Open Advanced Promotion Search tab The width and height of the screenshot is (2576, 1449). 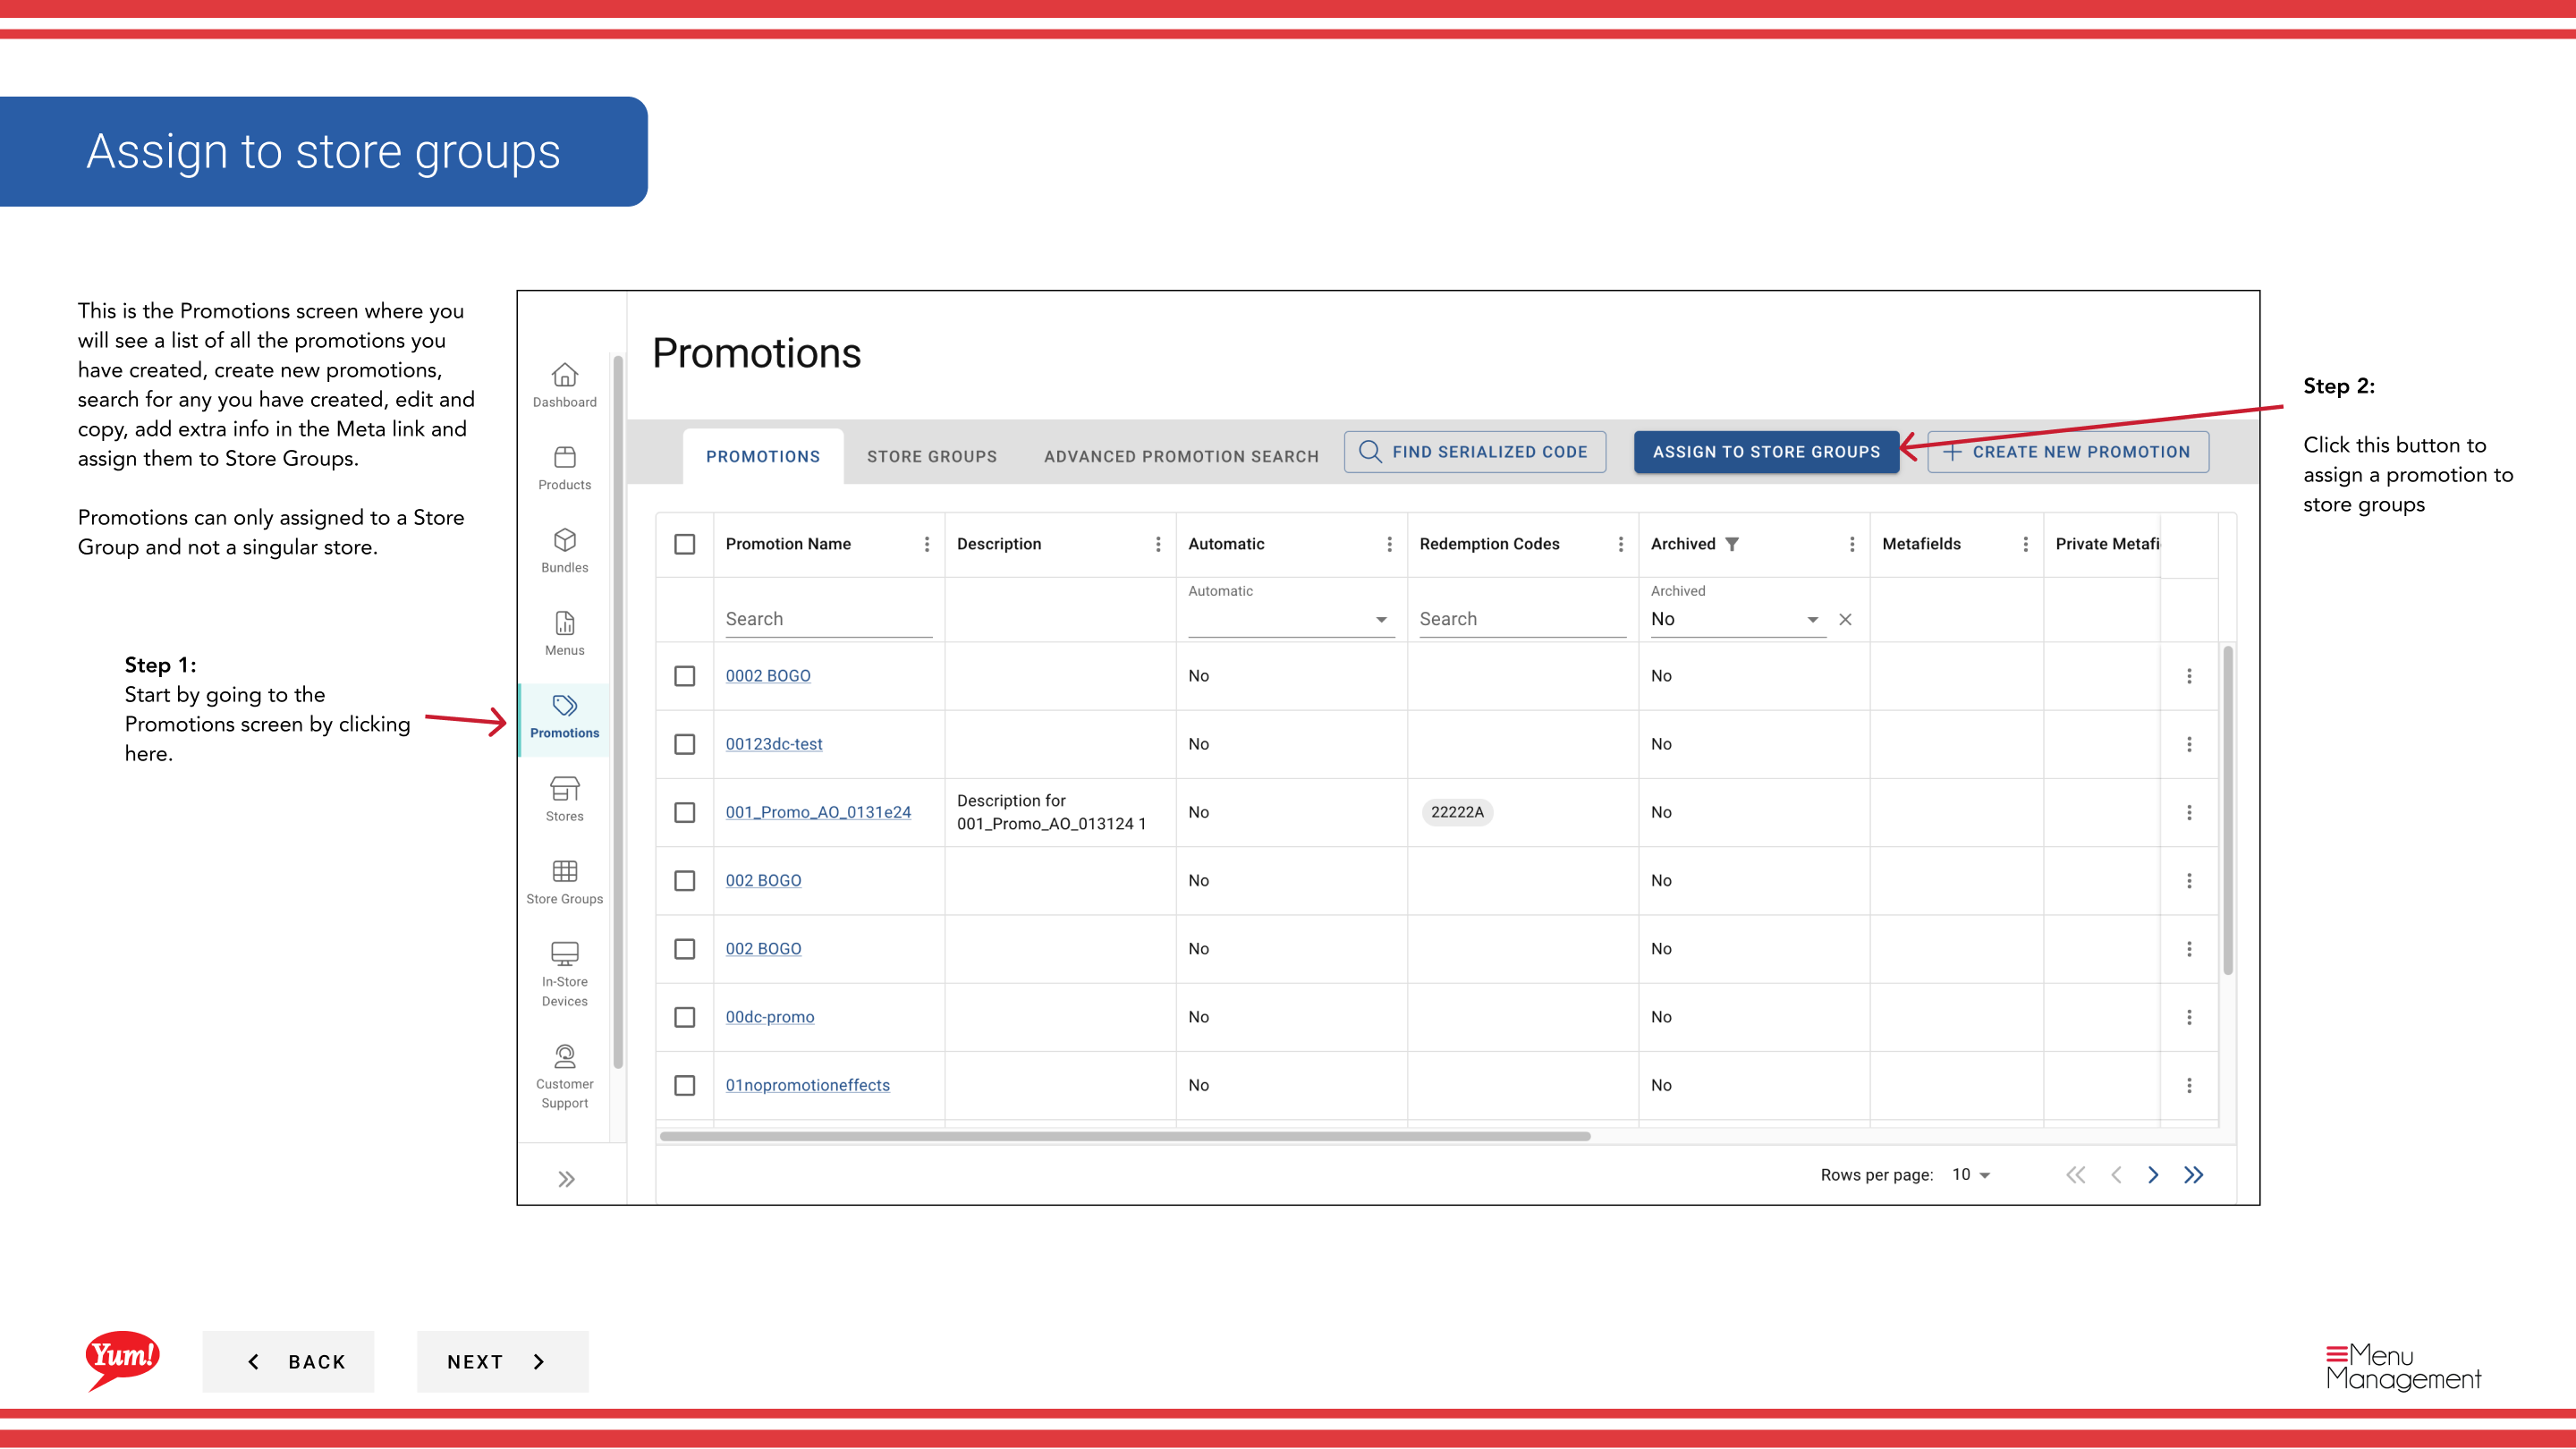point(1181,457)
